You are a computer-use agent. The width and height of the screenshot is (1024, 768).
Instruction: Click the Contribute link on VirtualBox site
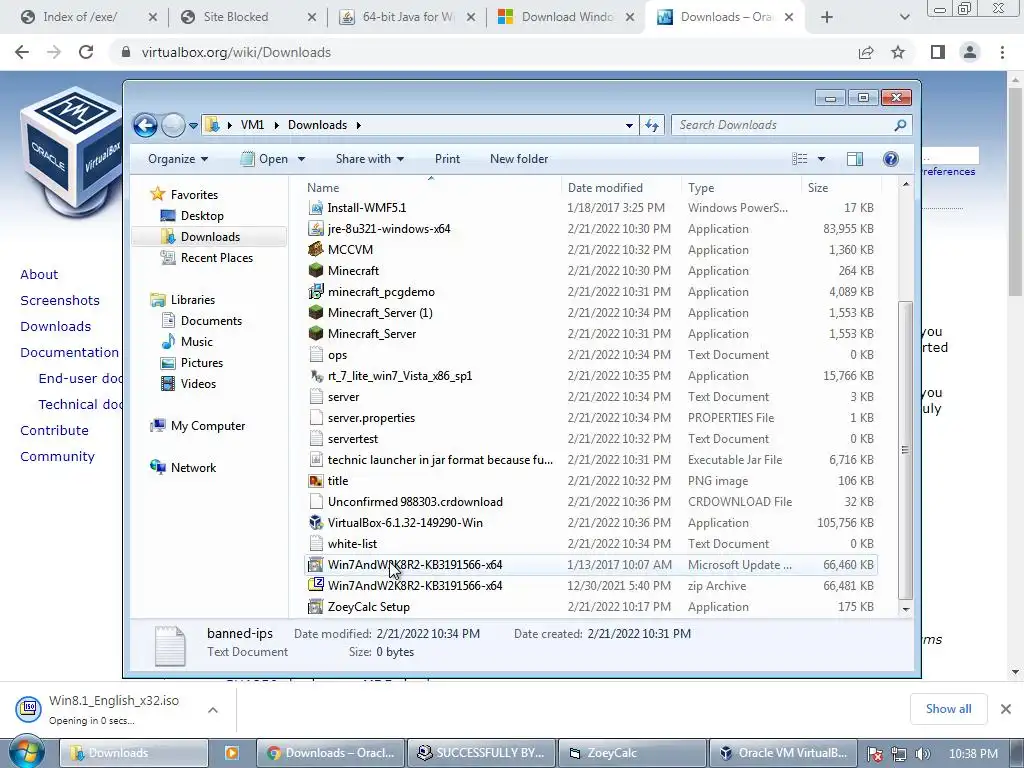tap(54, 430)
